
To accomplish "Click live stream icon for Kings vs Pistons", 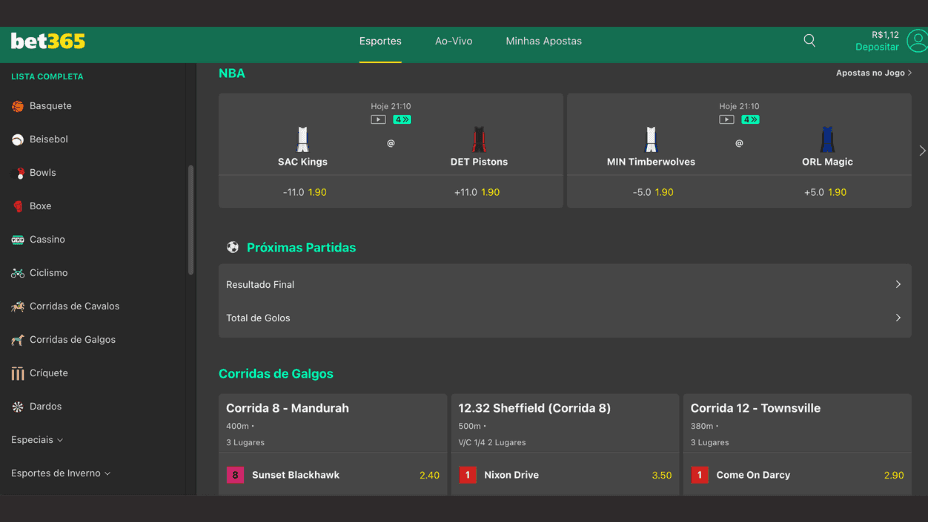I will point(378,120).
